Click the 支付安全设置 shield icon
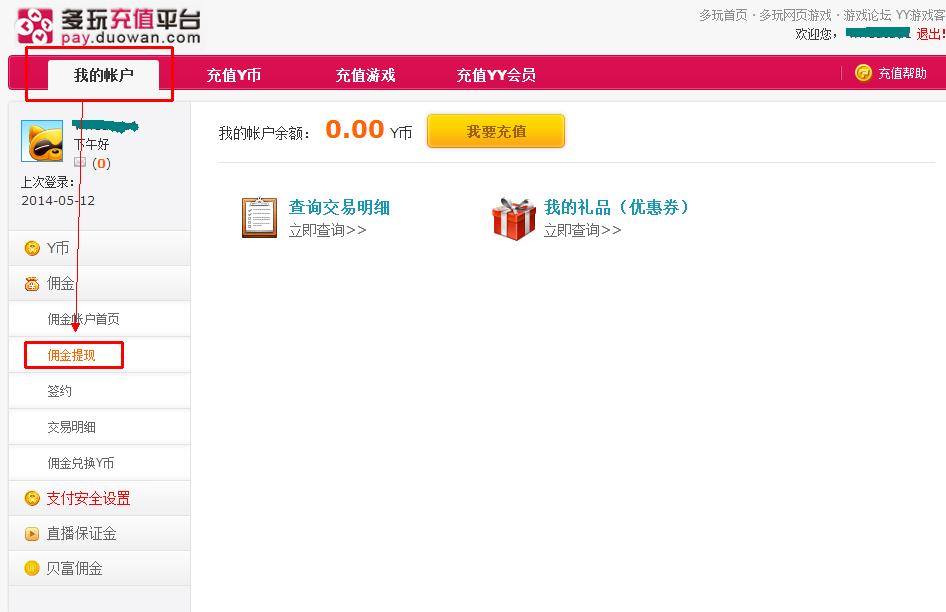The width and height of the screenshot is (946, 612). click(x=32, y=498)
